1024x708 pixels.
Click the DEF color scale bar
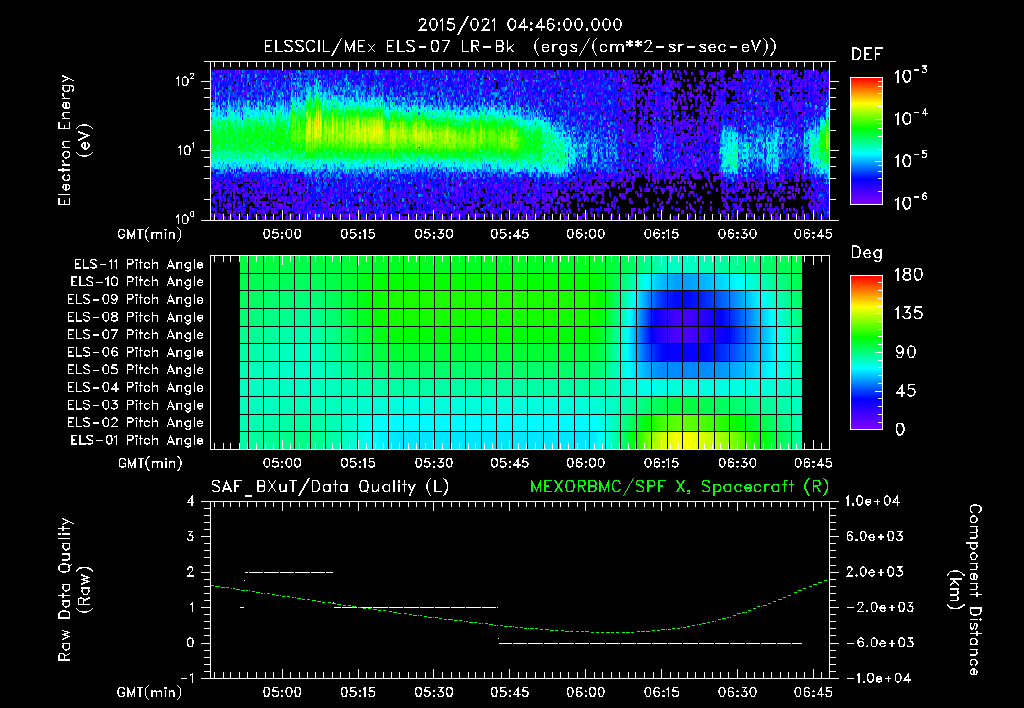[866, 141]
